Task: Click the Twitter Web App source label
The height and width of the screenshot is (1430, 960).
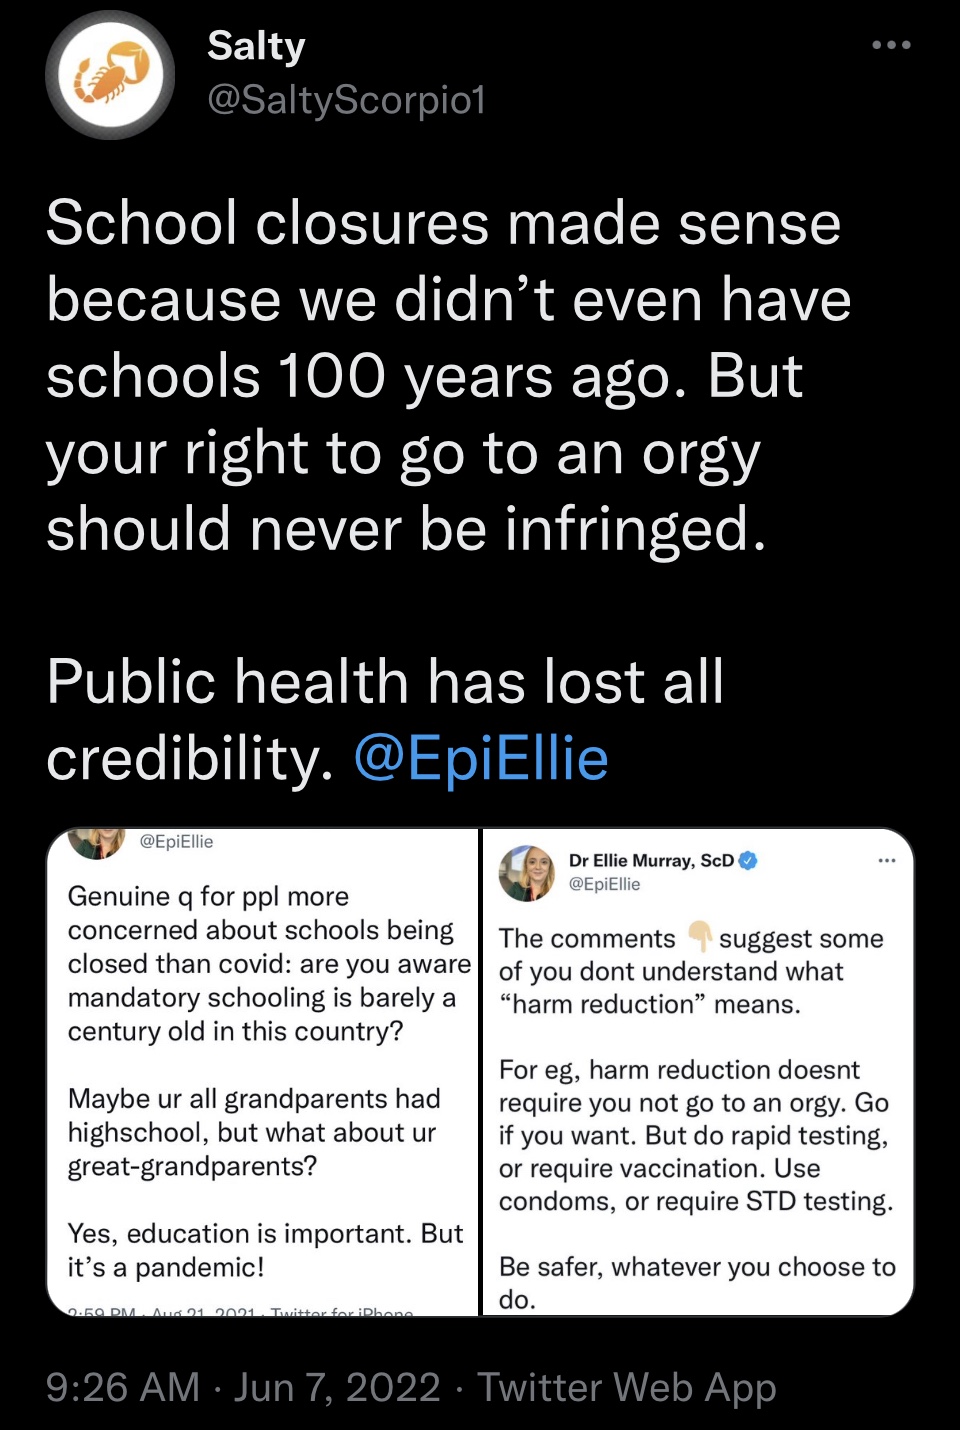Action: [x=627, y=1387]
